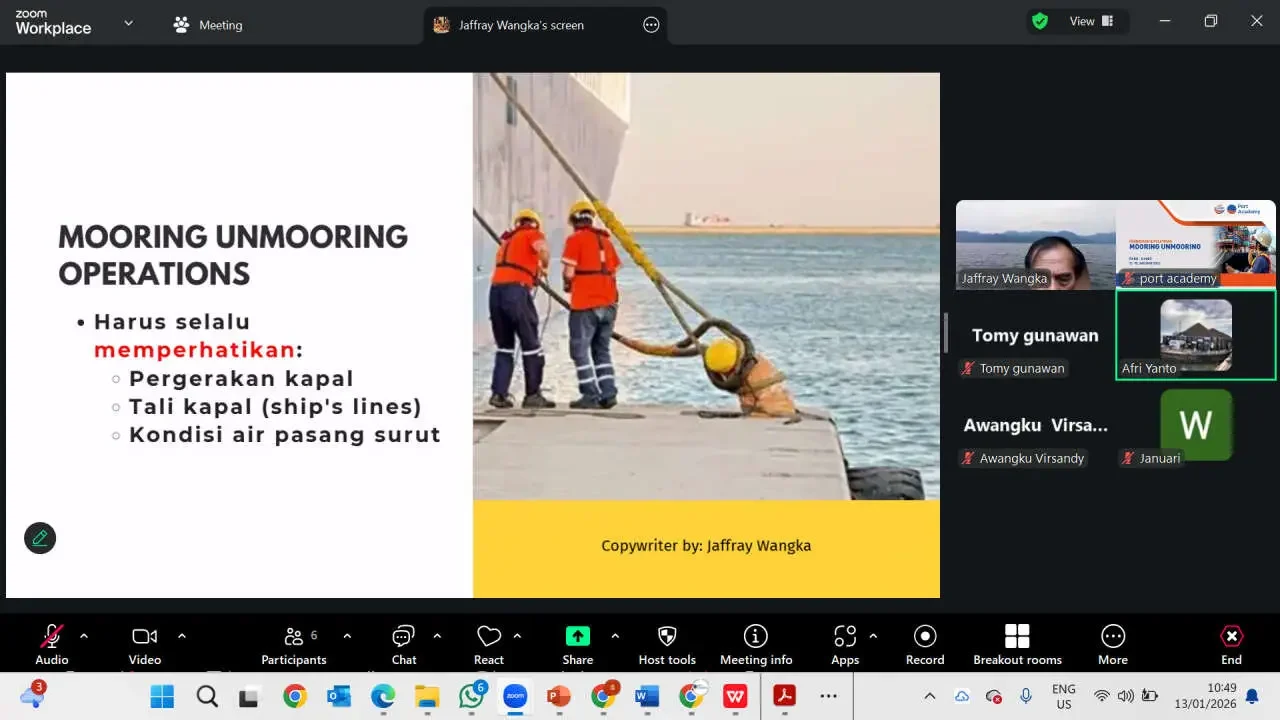Open Windows Search from the taskbar
The width and height of the screenshot is (1280, 720).
tap(207, 696)
